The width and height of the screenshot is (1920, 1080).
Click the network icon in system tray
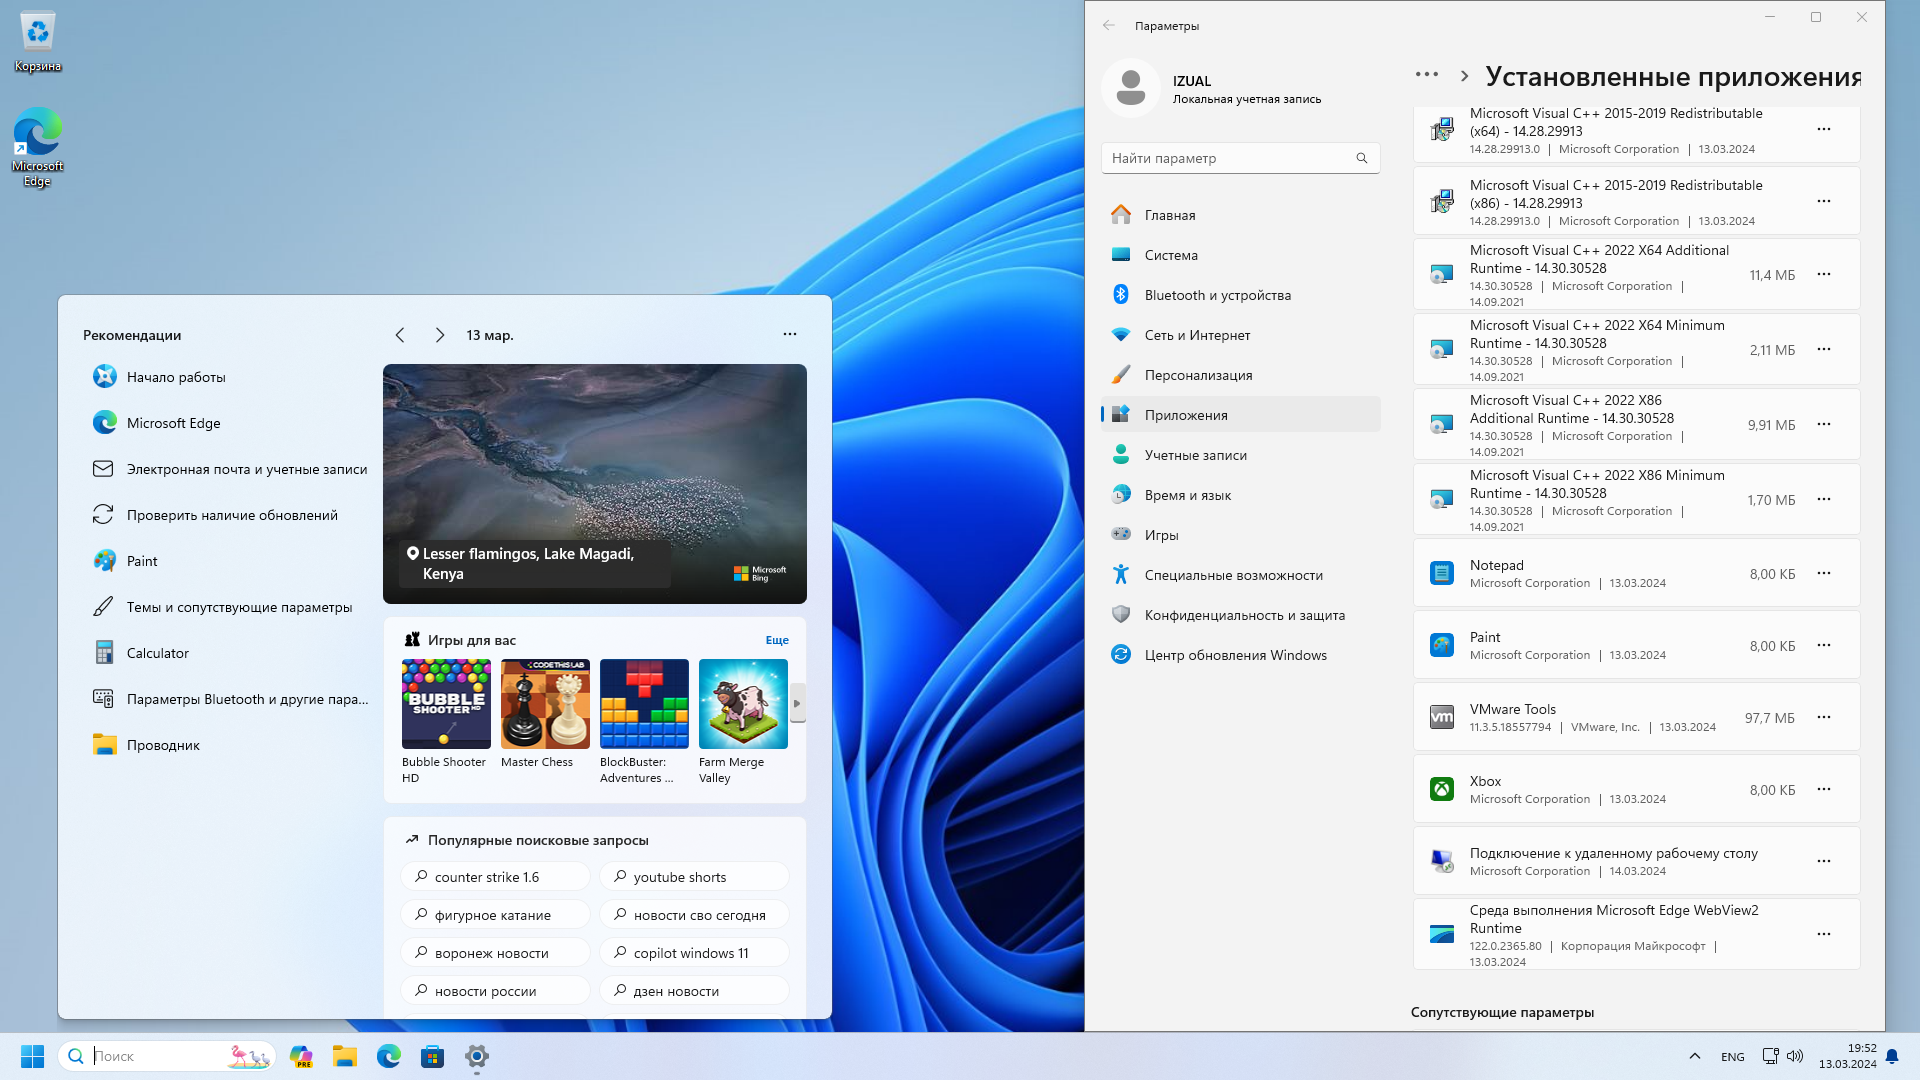pyautogui.click(x=1770, y=1056)
